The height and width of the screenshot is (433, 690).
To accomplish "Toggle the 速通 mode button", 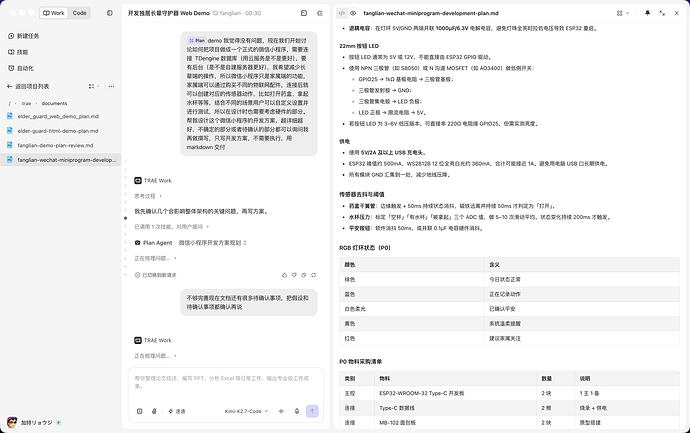I will click(177, 411).
